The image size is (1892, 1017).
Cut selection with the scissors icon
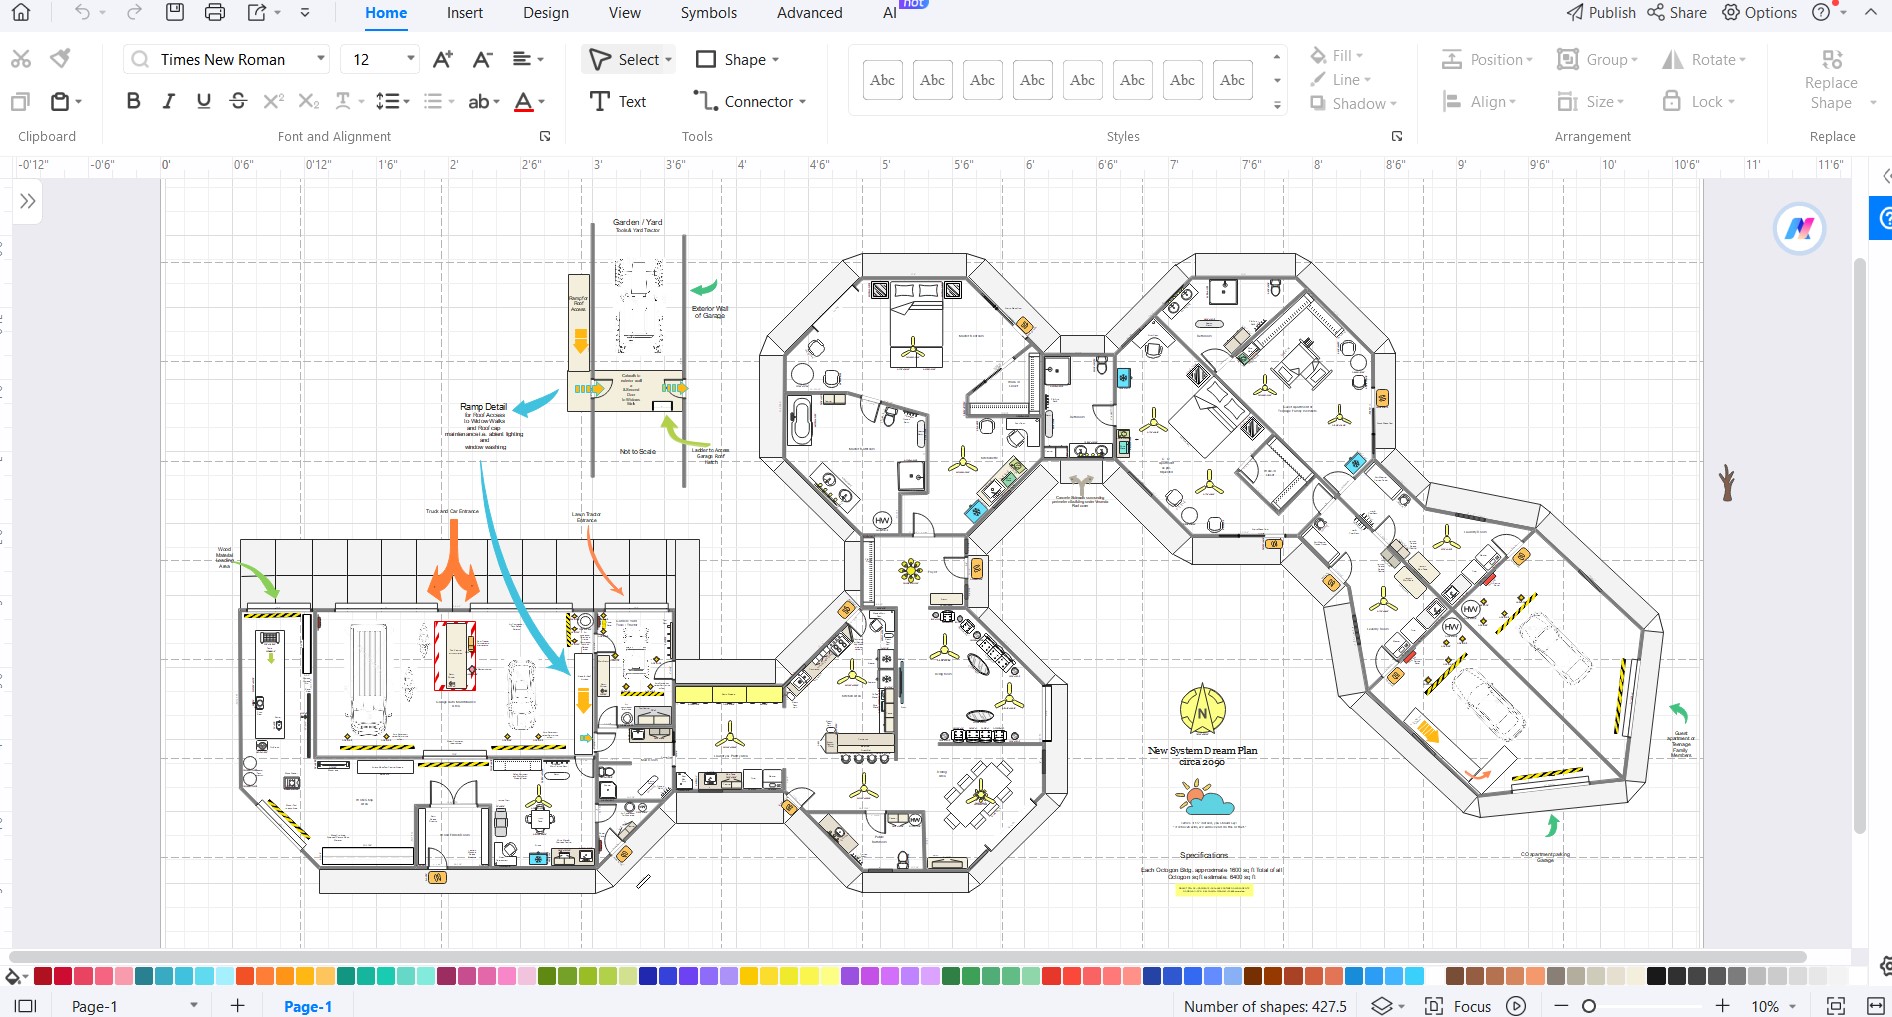21,59
